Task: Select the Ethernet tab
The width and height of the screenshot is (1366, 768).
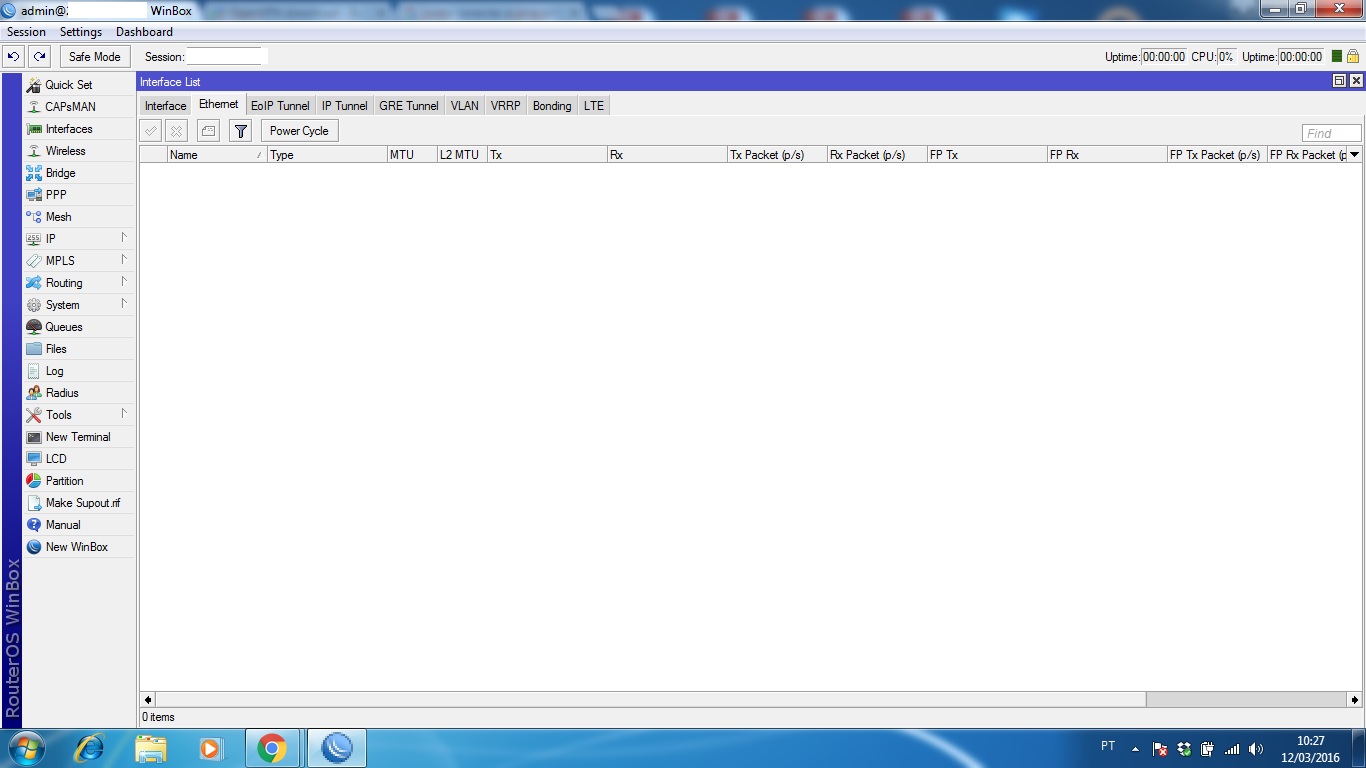Action: (x=219, y=104)
